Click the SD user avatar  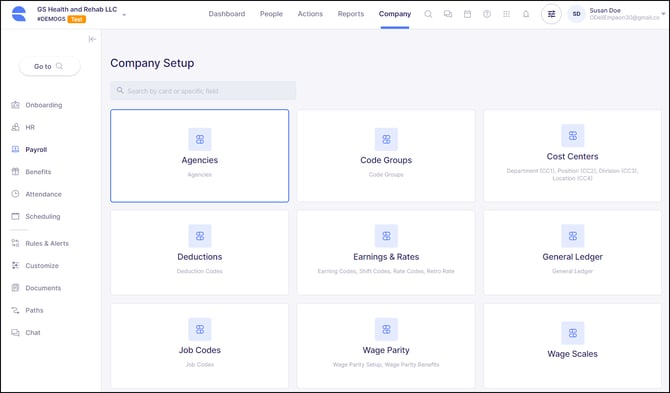point(576,14)
